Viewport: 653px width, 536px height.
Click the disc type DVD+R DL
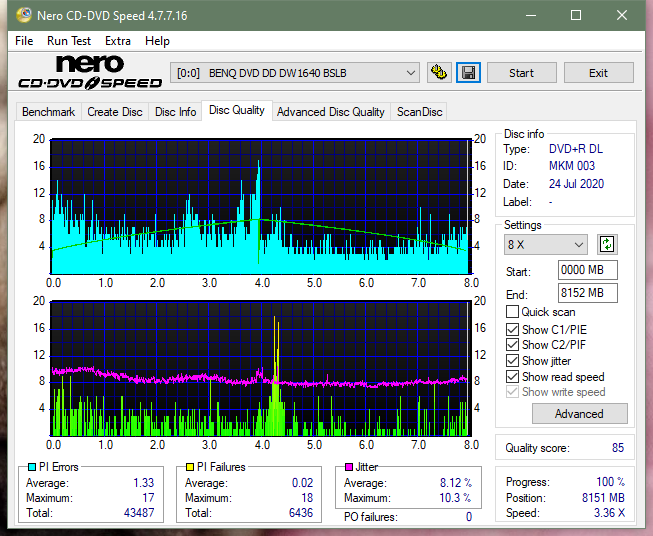(576, 149)
